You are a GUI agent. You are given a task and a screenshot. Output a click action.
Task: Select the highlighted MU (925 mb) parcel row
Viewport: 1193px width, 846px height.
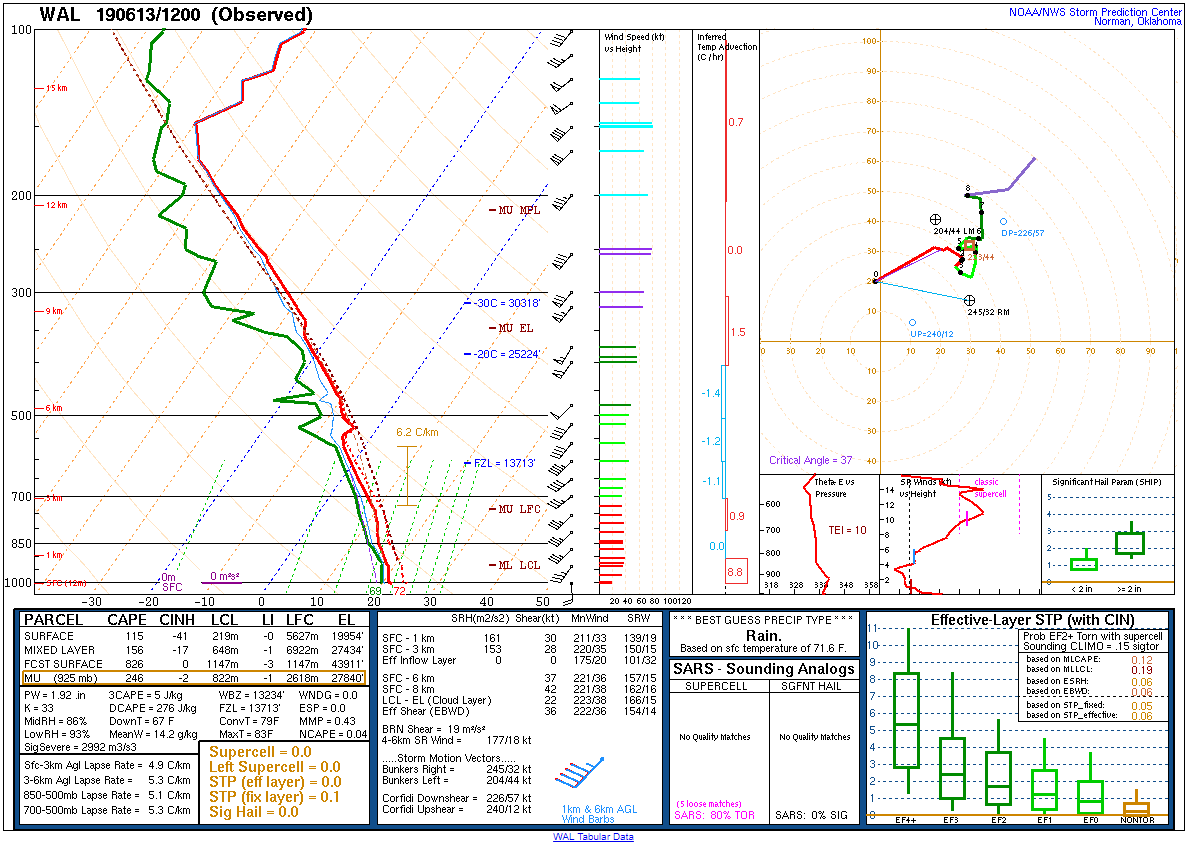(195, 678)
